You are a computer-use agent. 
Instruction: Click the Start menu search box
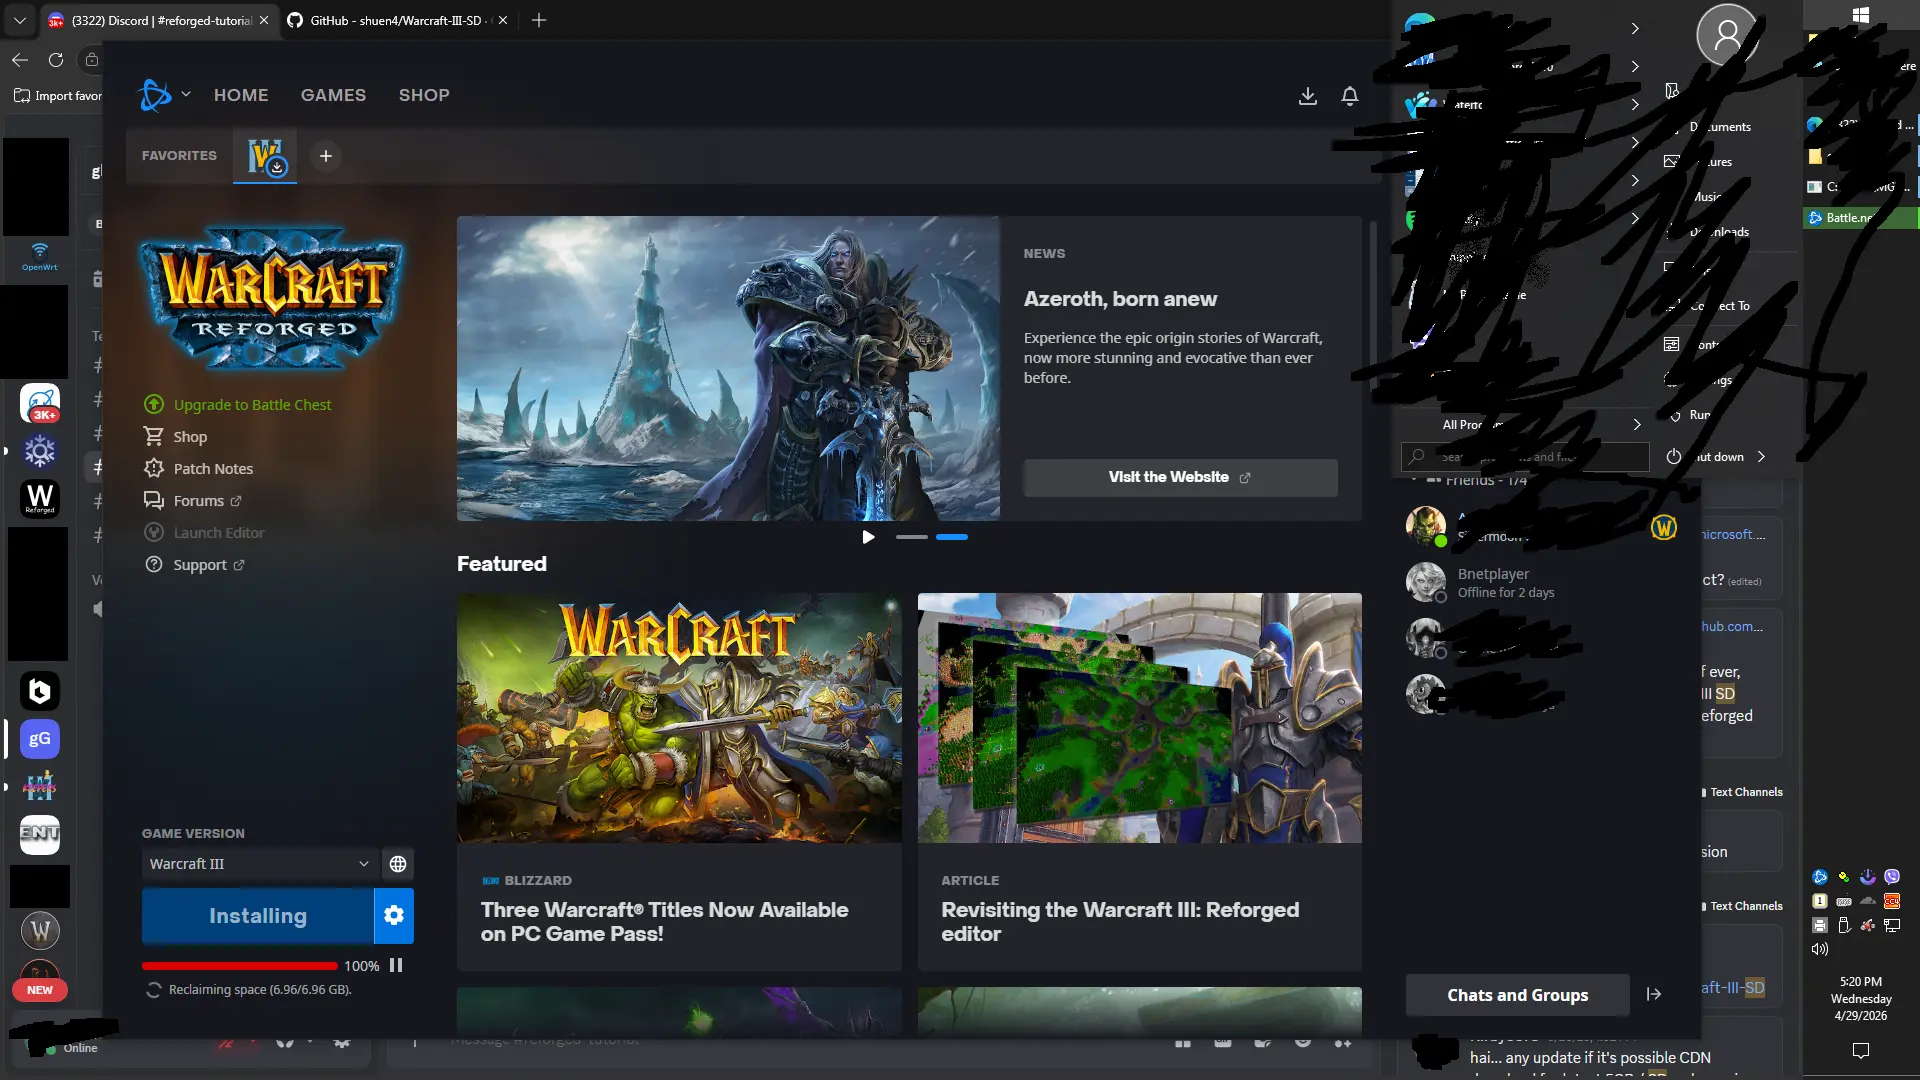coord(1525,457)
